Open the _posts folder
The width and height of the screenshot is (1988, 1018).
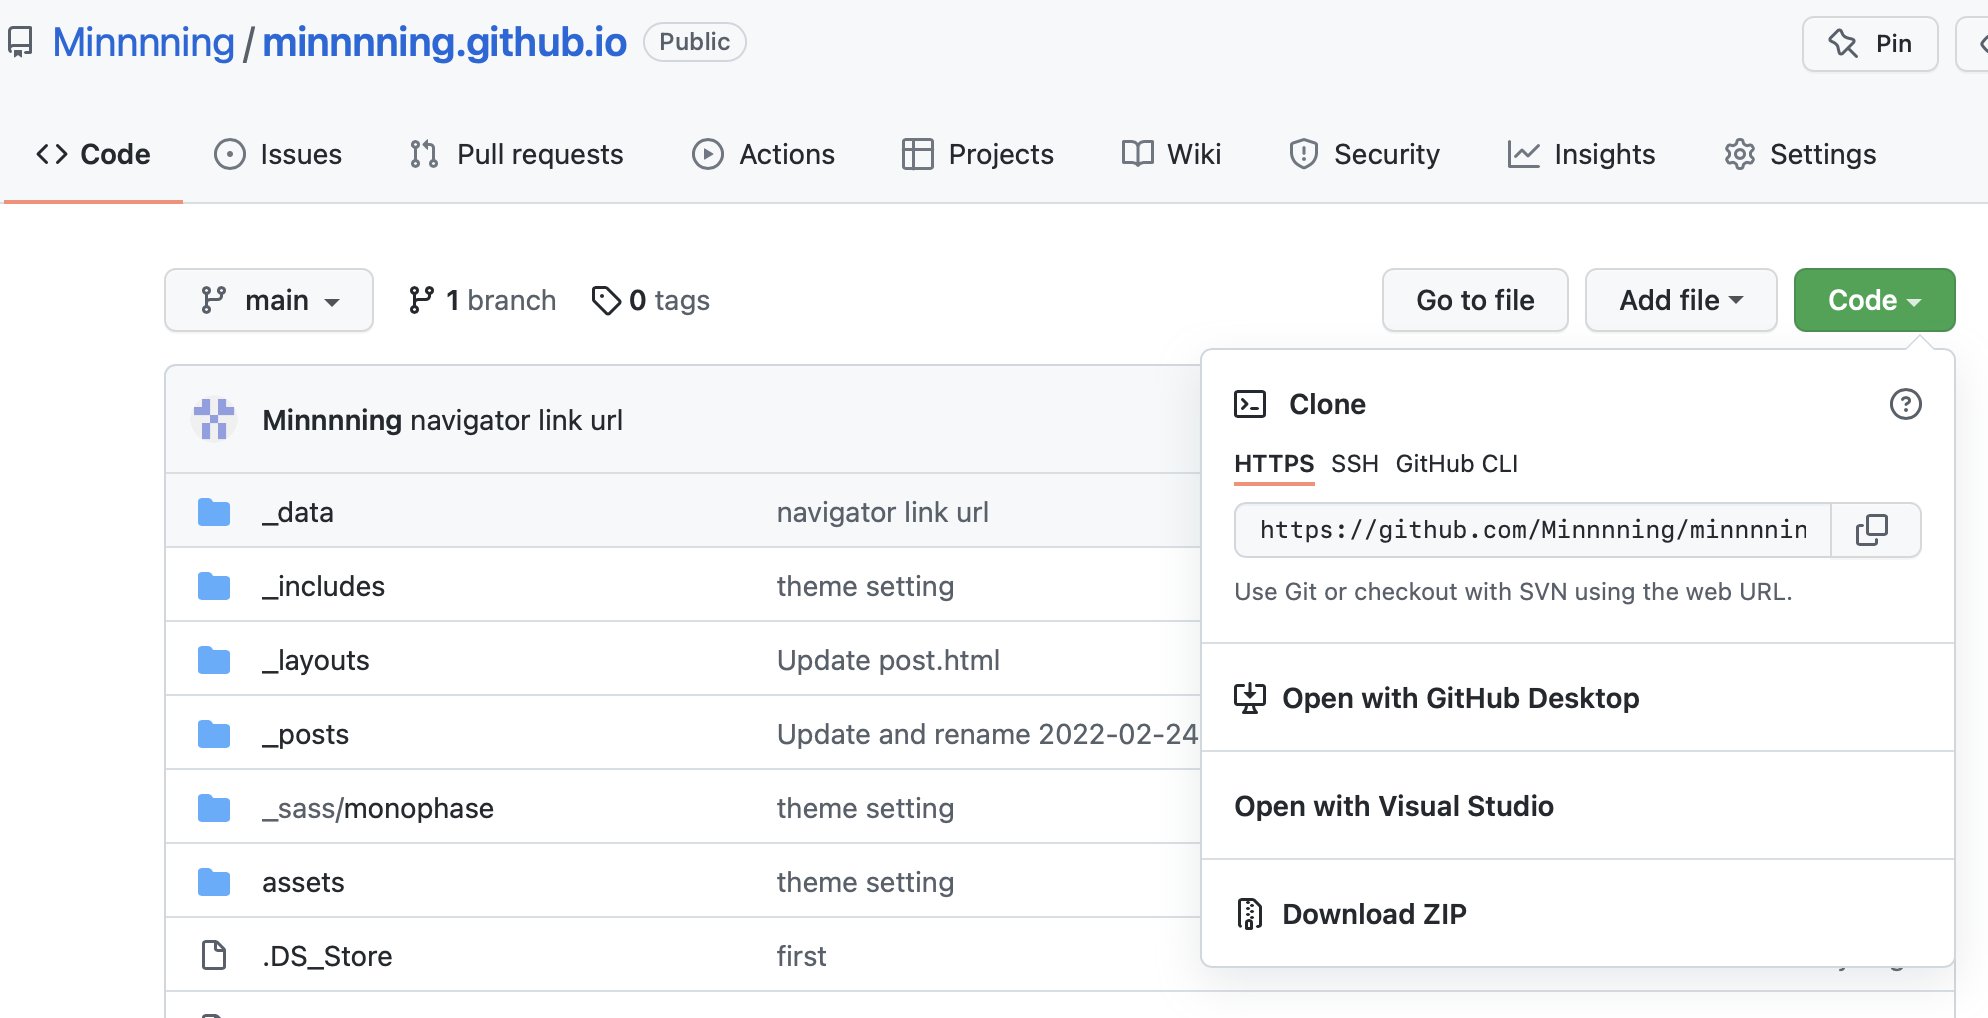click(x=306, y=734)
